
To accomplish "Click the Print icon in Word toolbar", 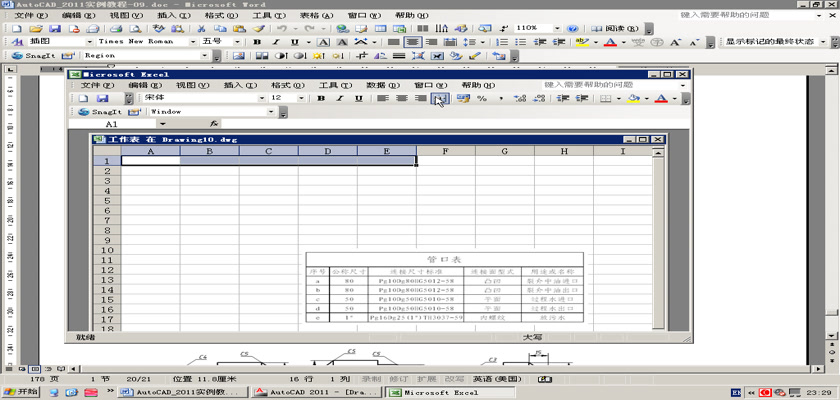I will coord(116,28).
